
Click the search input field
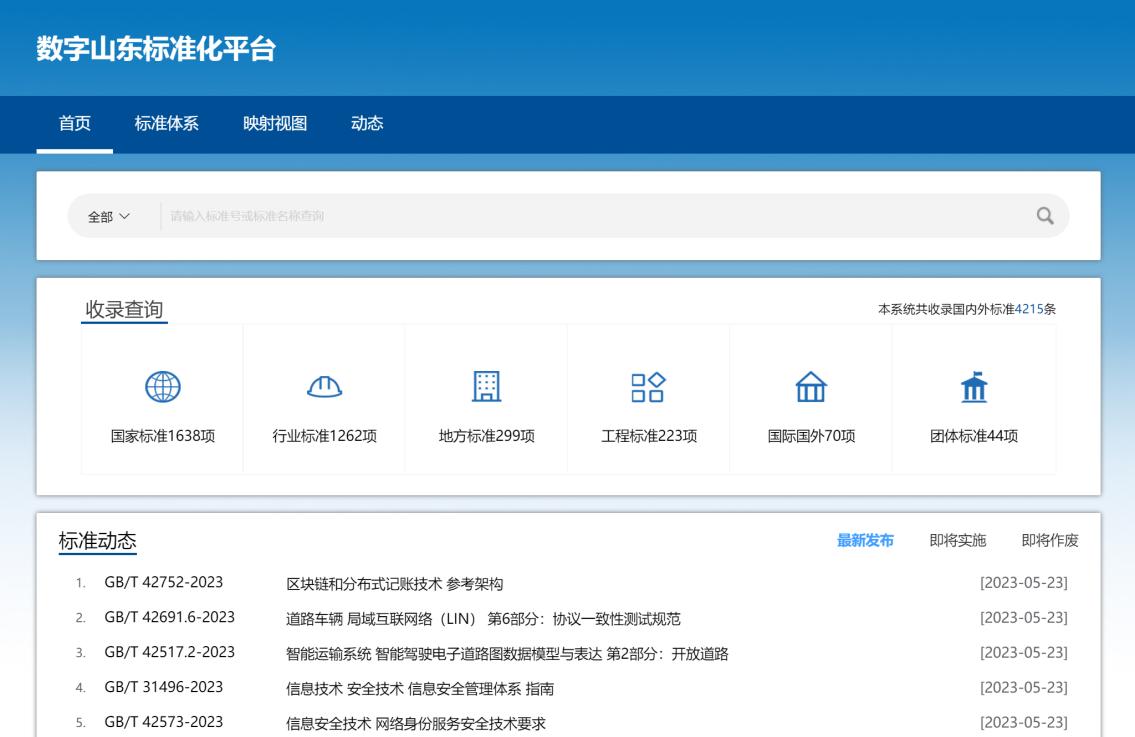click(x=500, y=216)
